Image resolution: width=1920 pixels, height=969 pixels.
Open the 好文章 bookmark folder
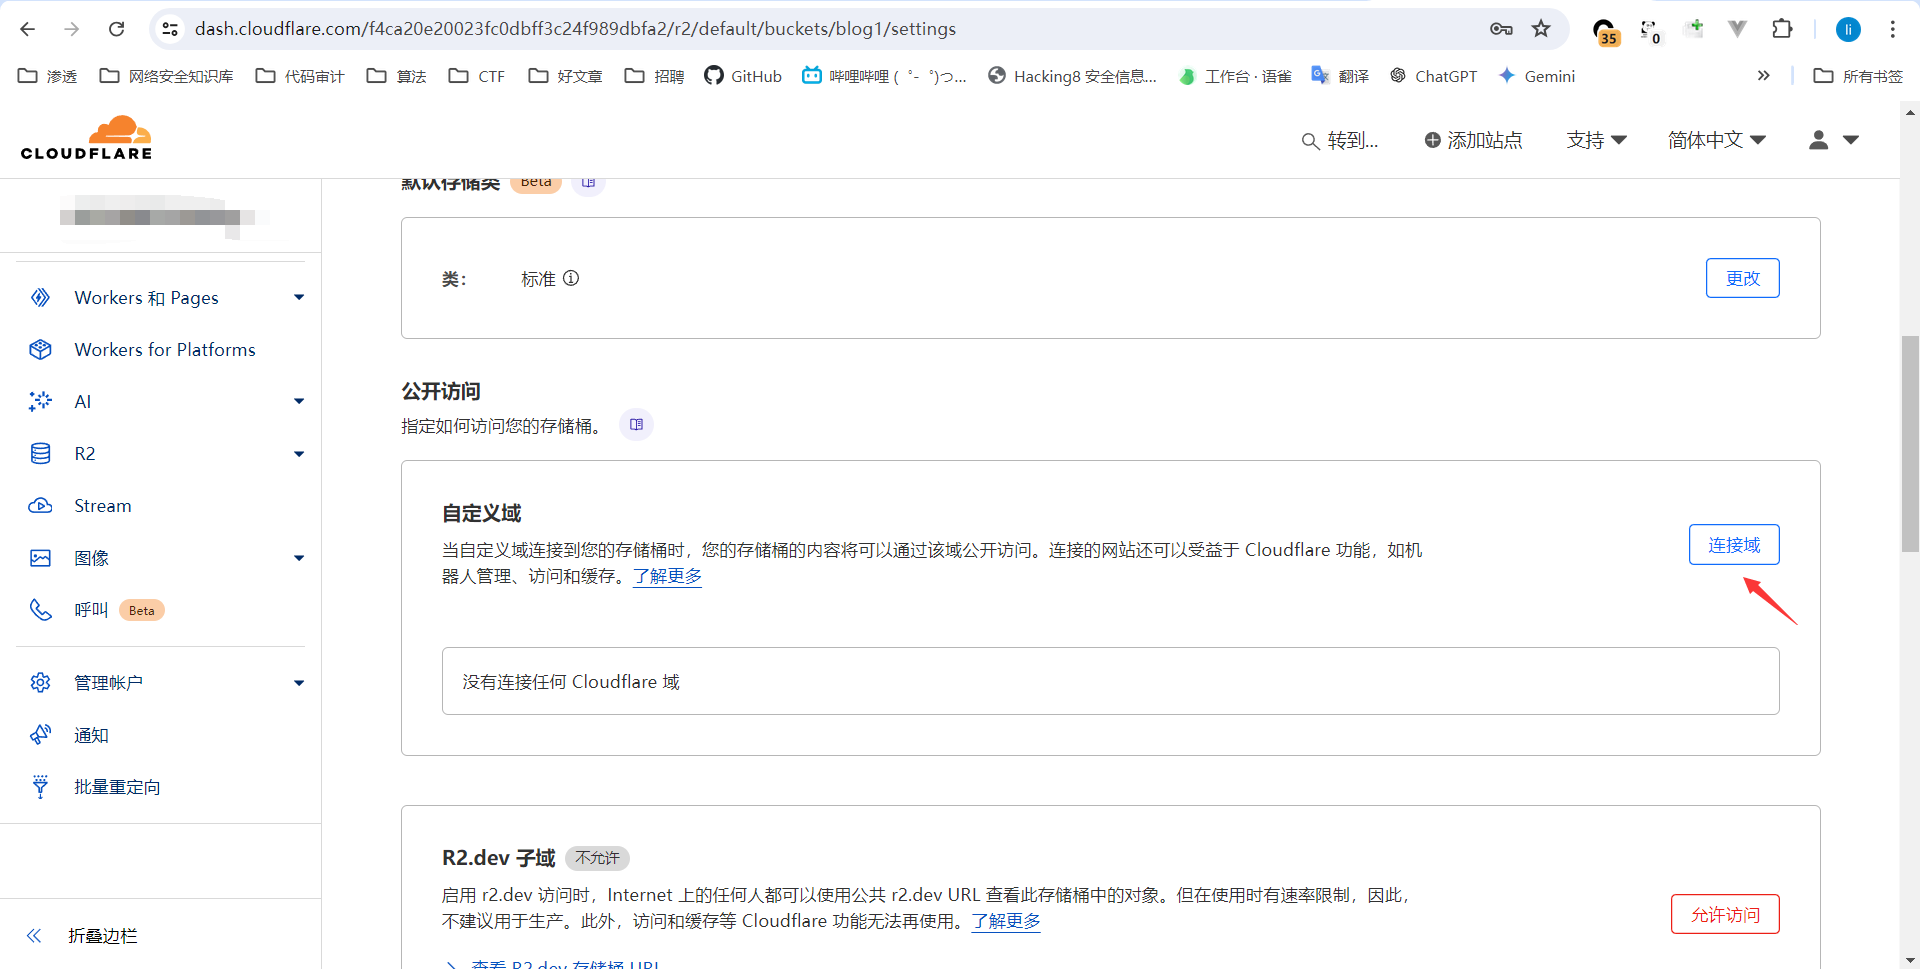(565, 76)
